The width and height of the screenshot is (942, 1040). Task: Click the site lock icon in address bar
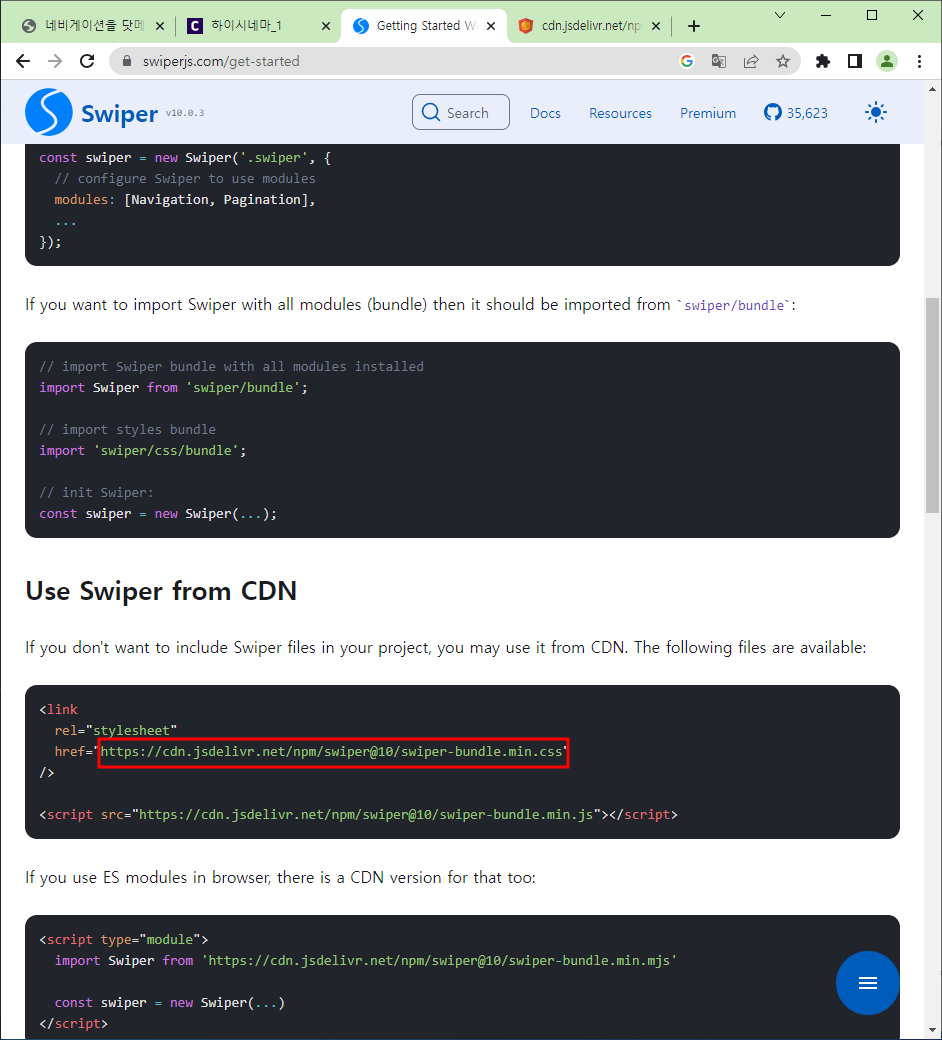127,61
